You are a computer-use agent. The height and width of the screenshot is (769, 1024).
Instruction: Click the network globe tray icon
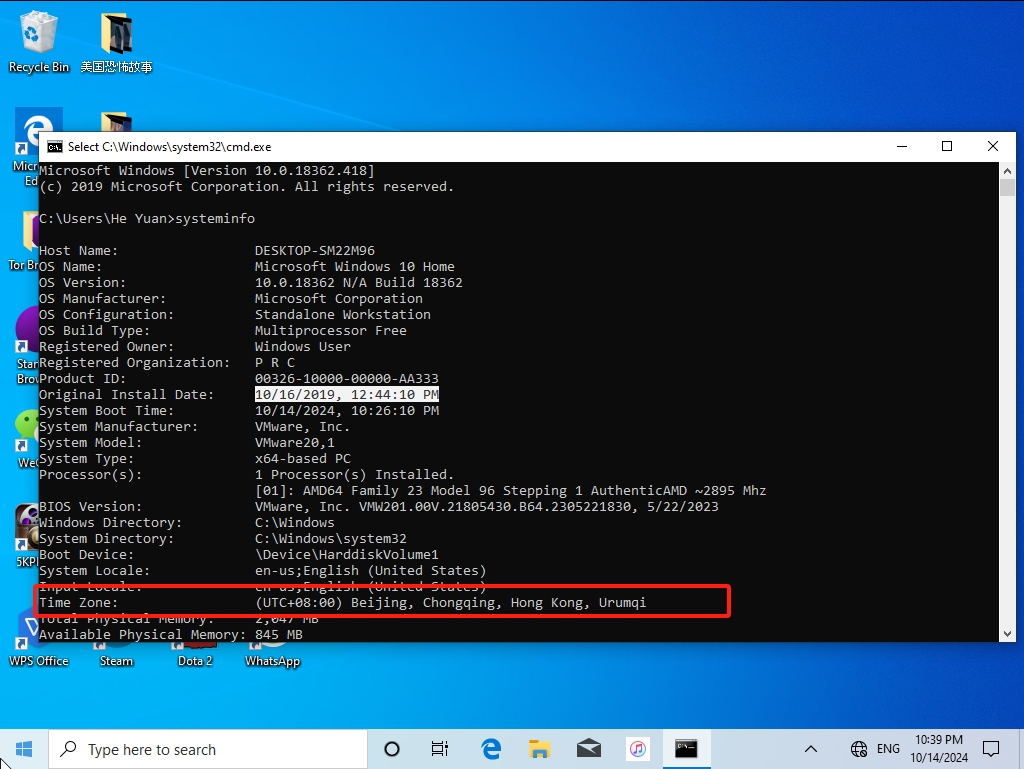859,749
